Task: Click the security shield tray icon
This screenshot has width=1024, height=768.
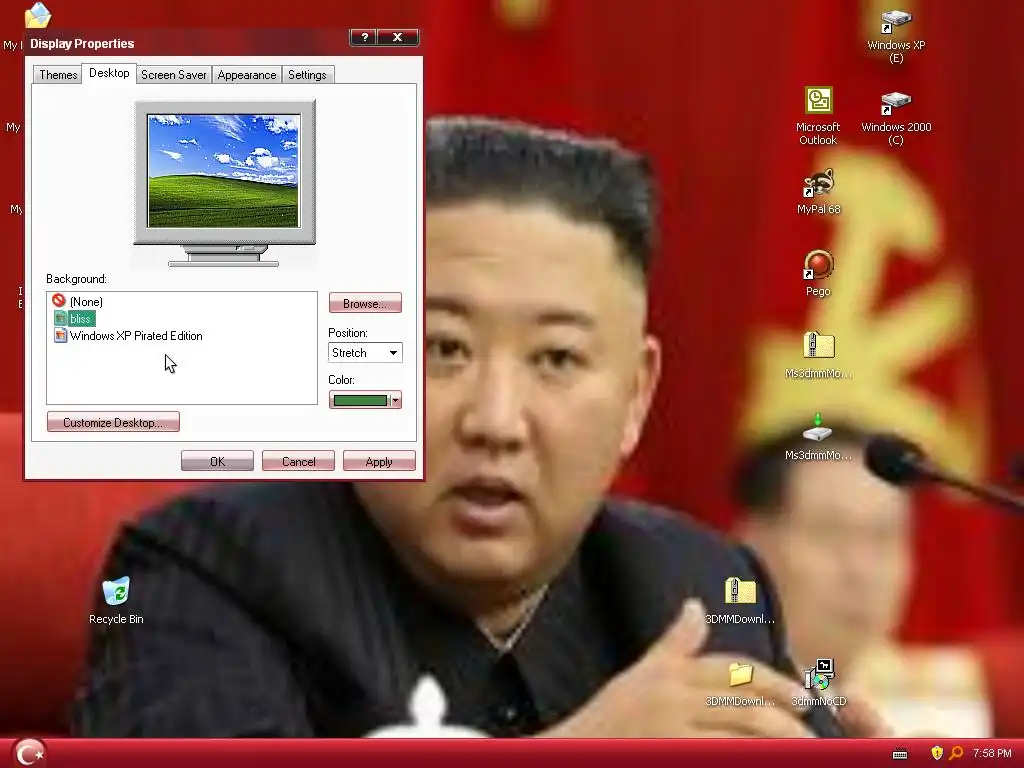Action: coord(936,753)
